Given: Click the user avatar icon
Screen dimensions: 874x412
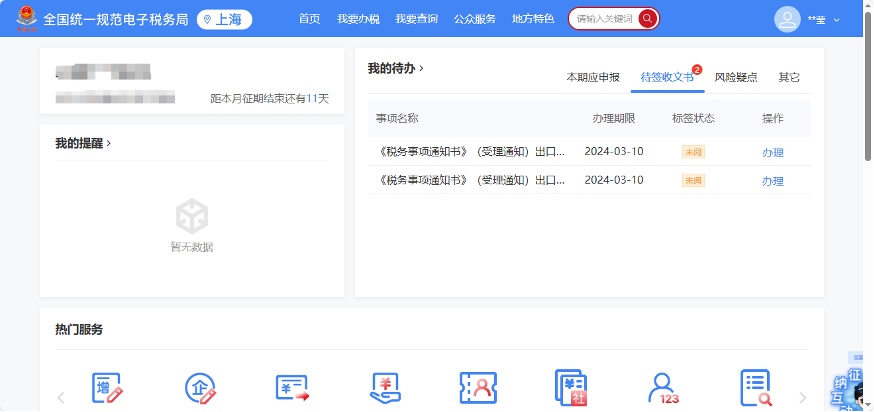Looking at the screenshot, I should click(788, 19).
